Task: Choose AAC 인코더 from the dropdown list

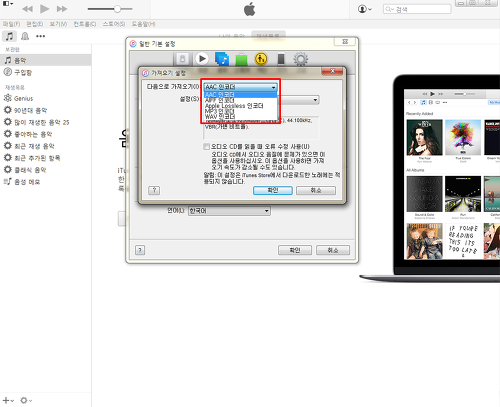Action: (240, 95)
